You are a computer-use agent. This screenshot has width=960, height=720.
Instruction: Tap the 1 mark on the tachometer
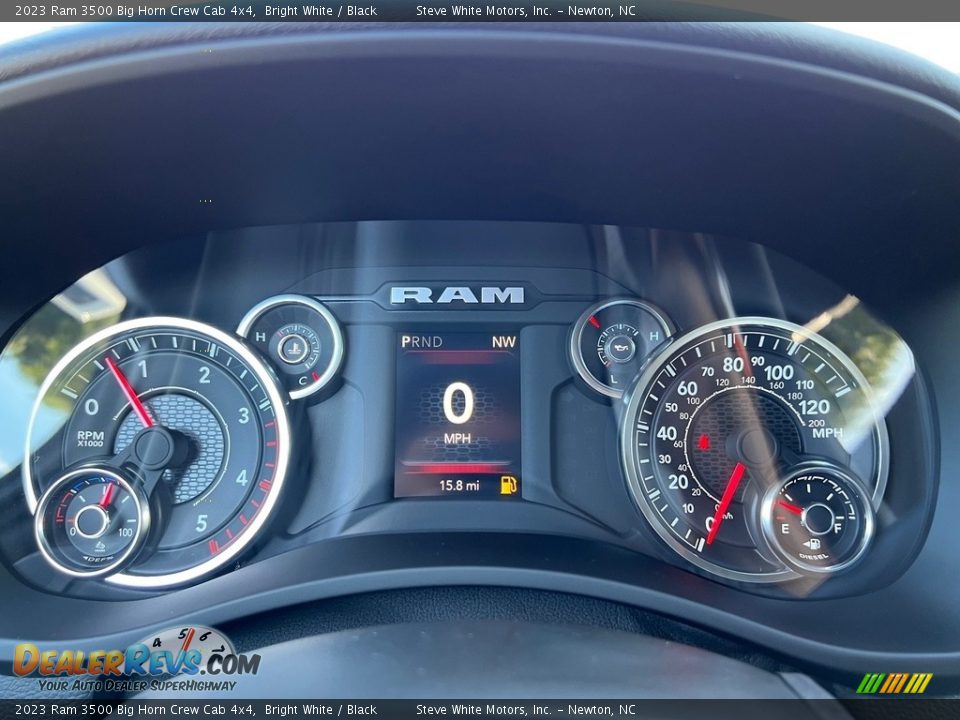pyautogui.click(x=143, y=369)
